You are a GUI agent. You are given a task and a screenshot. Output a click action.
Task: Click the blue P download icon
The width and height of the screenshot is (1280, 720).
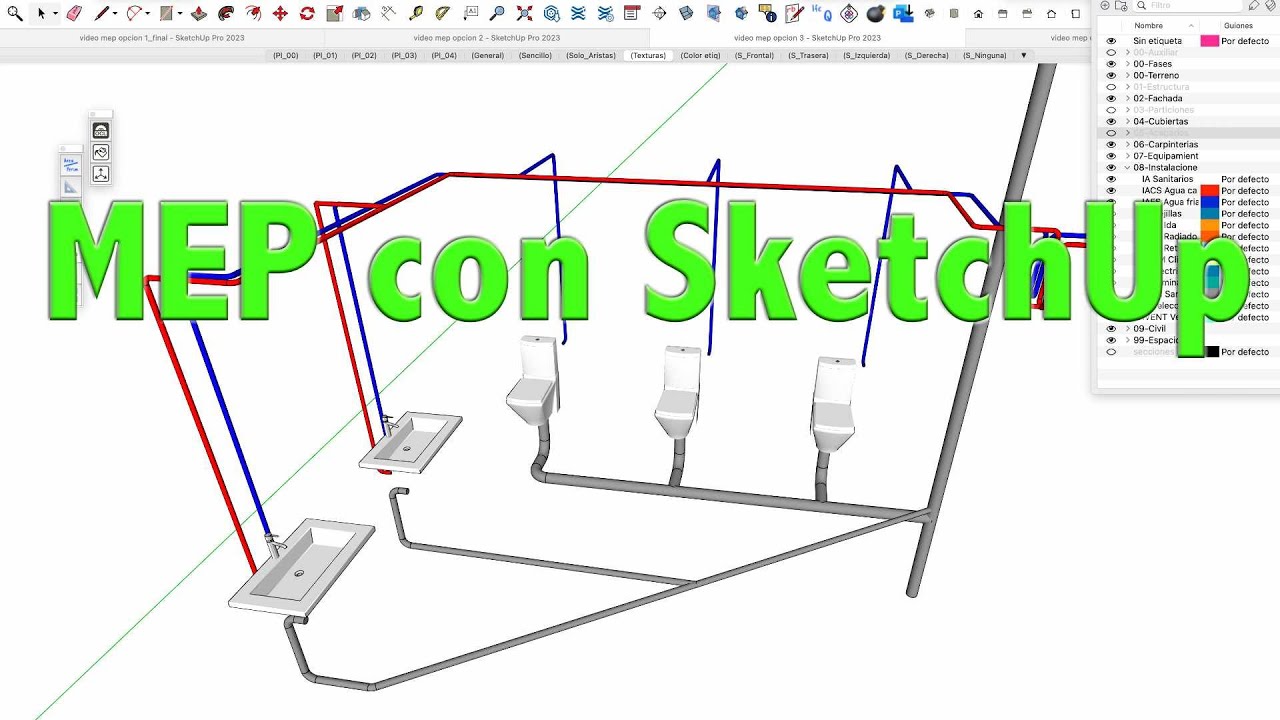(903, 14)
